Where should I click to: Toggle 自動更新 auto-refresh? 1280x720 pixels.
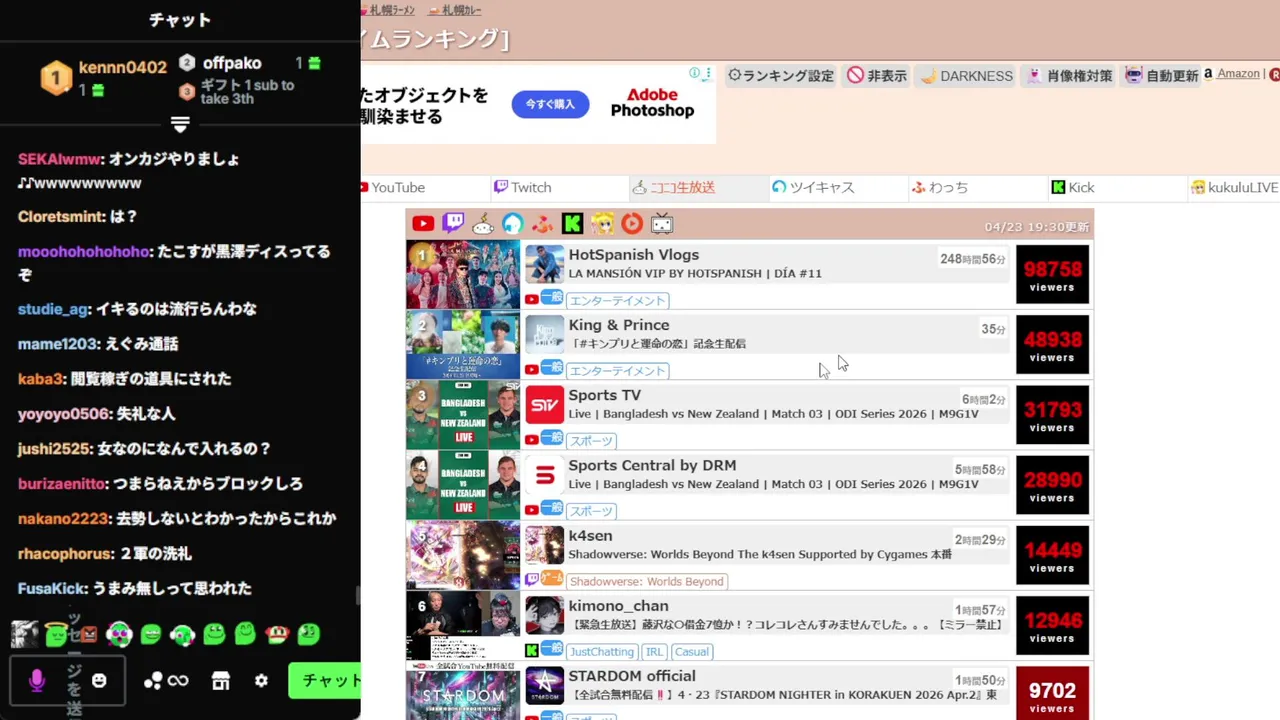coord(1161,75)
